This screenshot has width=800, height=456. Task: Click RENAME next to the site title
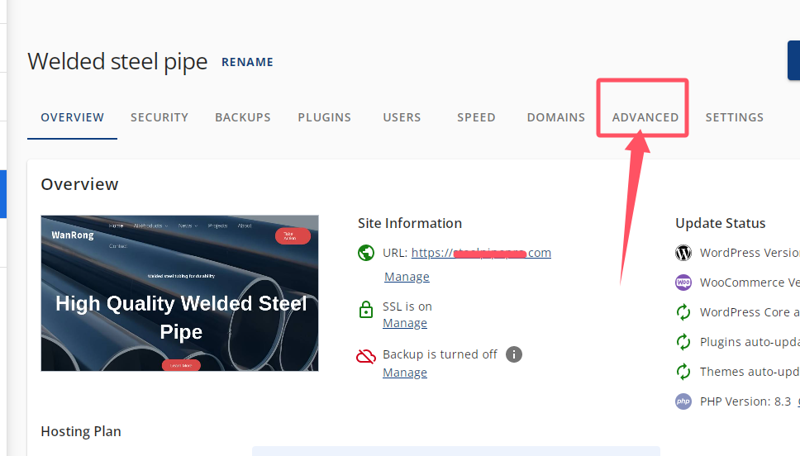click(247, 62)
